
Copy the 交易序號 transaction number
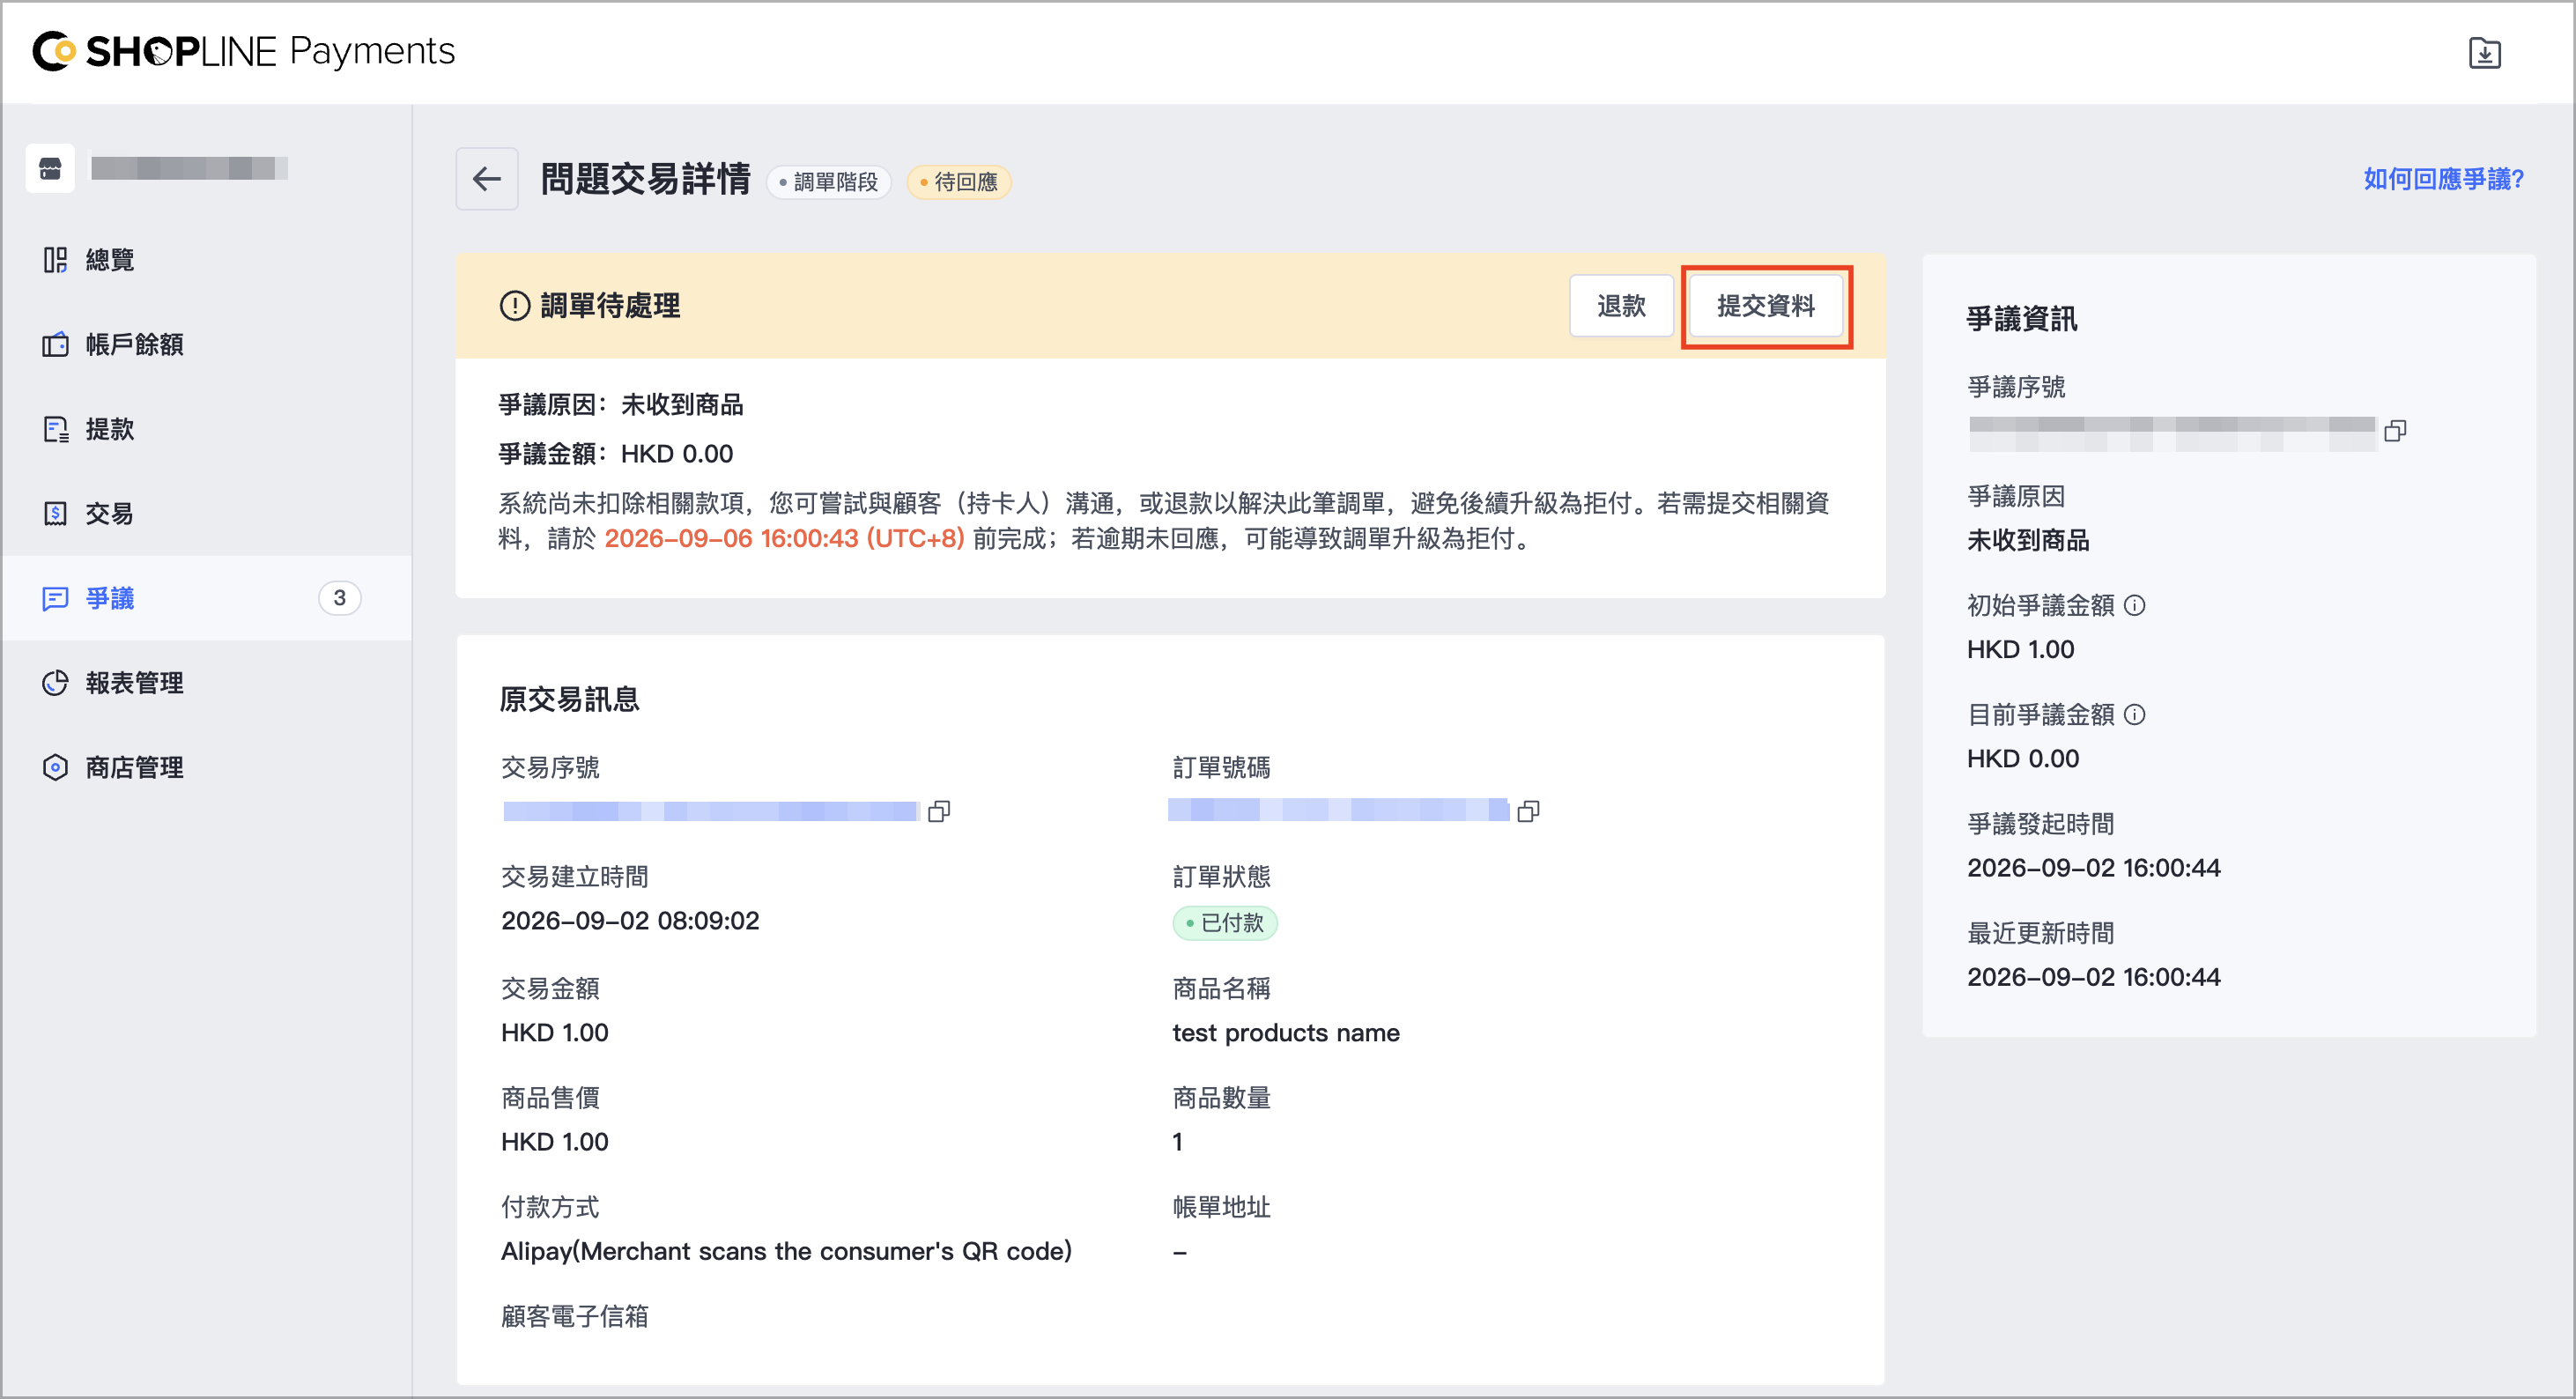point(939,811)
